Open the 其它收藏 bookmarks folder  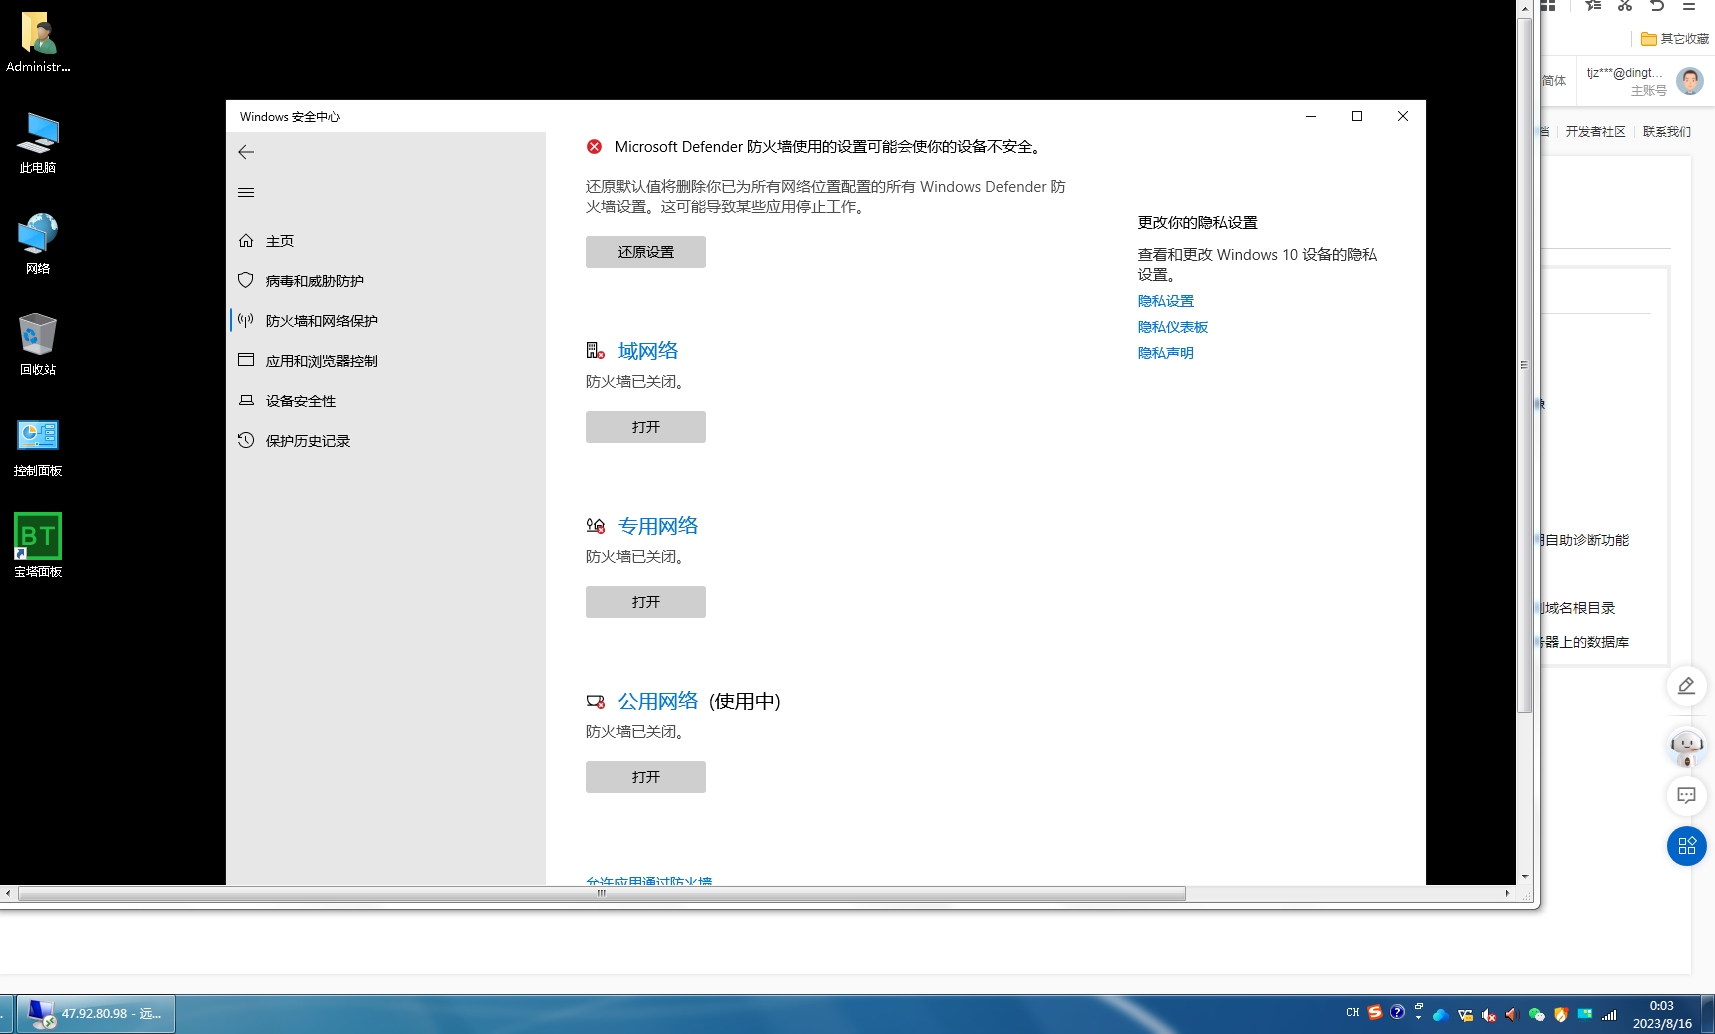pyautogui.click(x=1675, y=39)
